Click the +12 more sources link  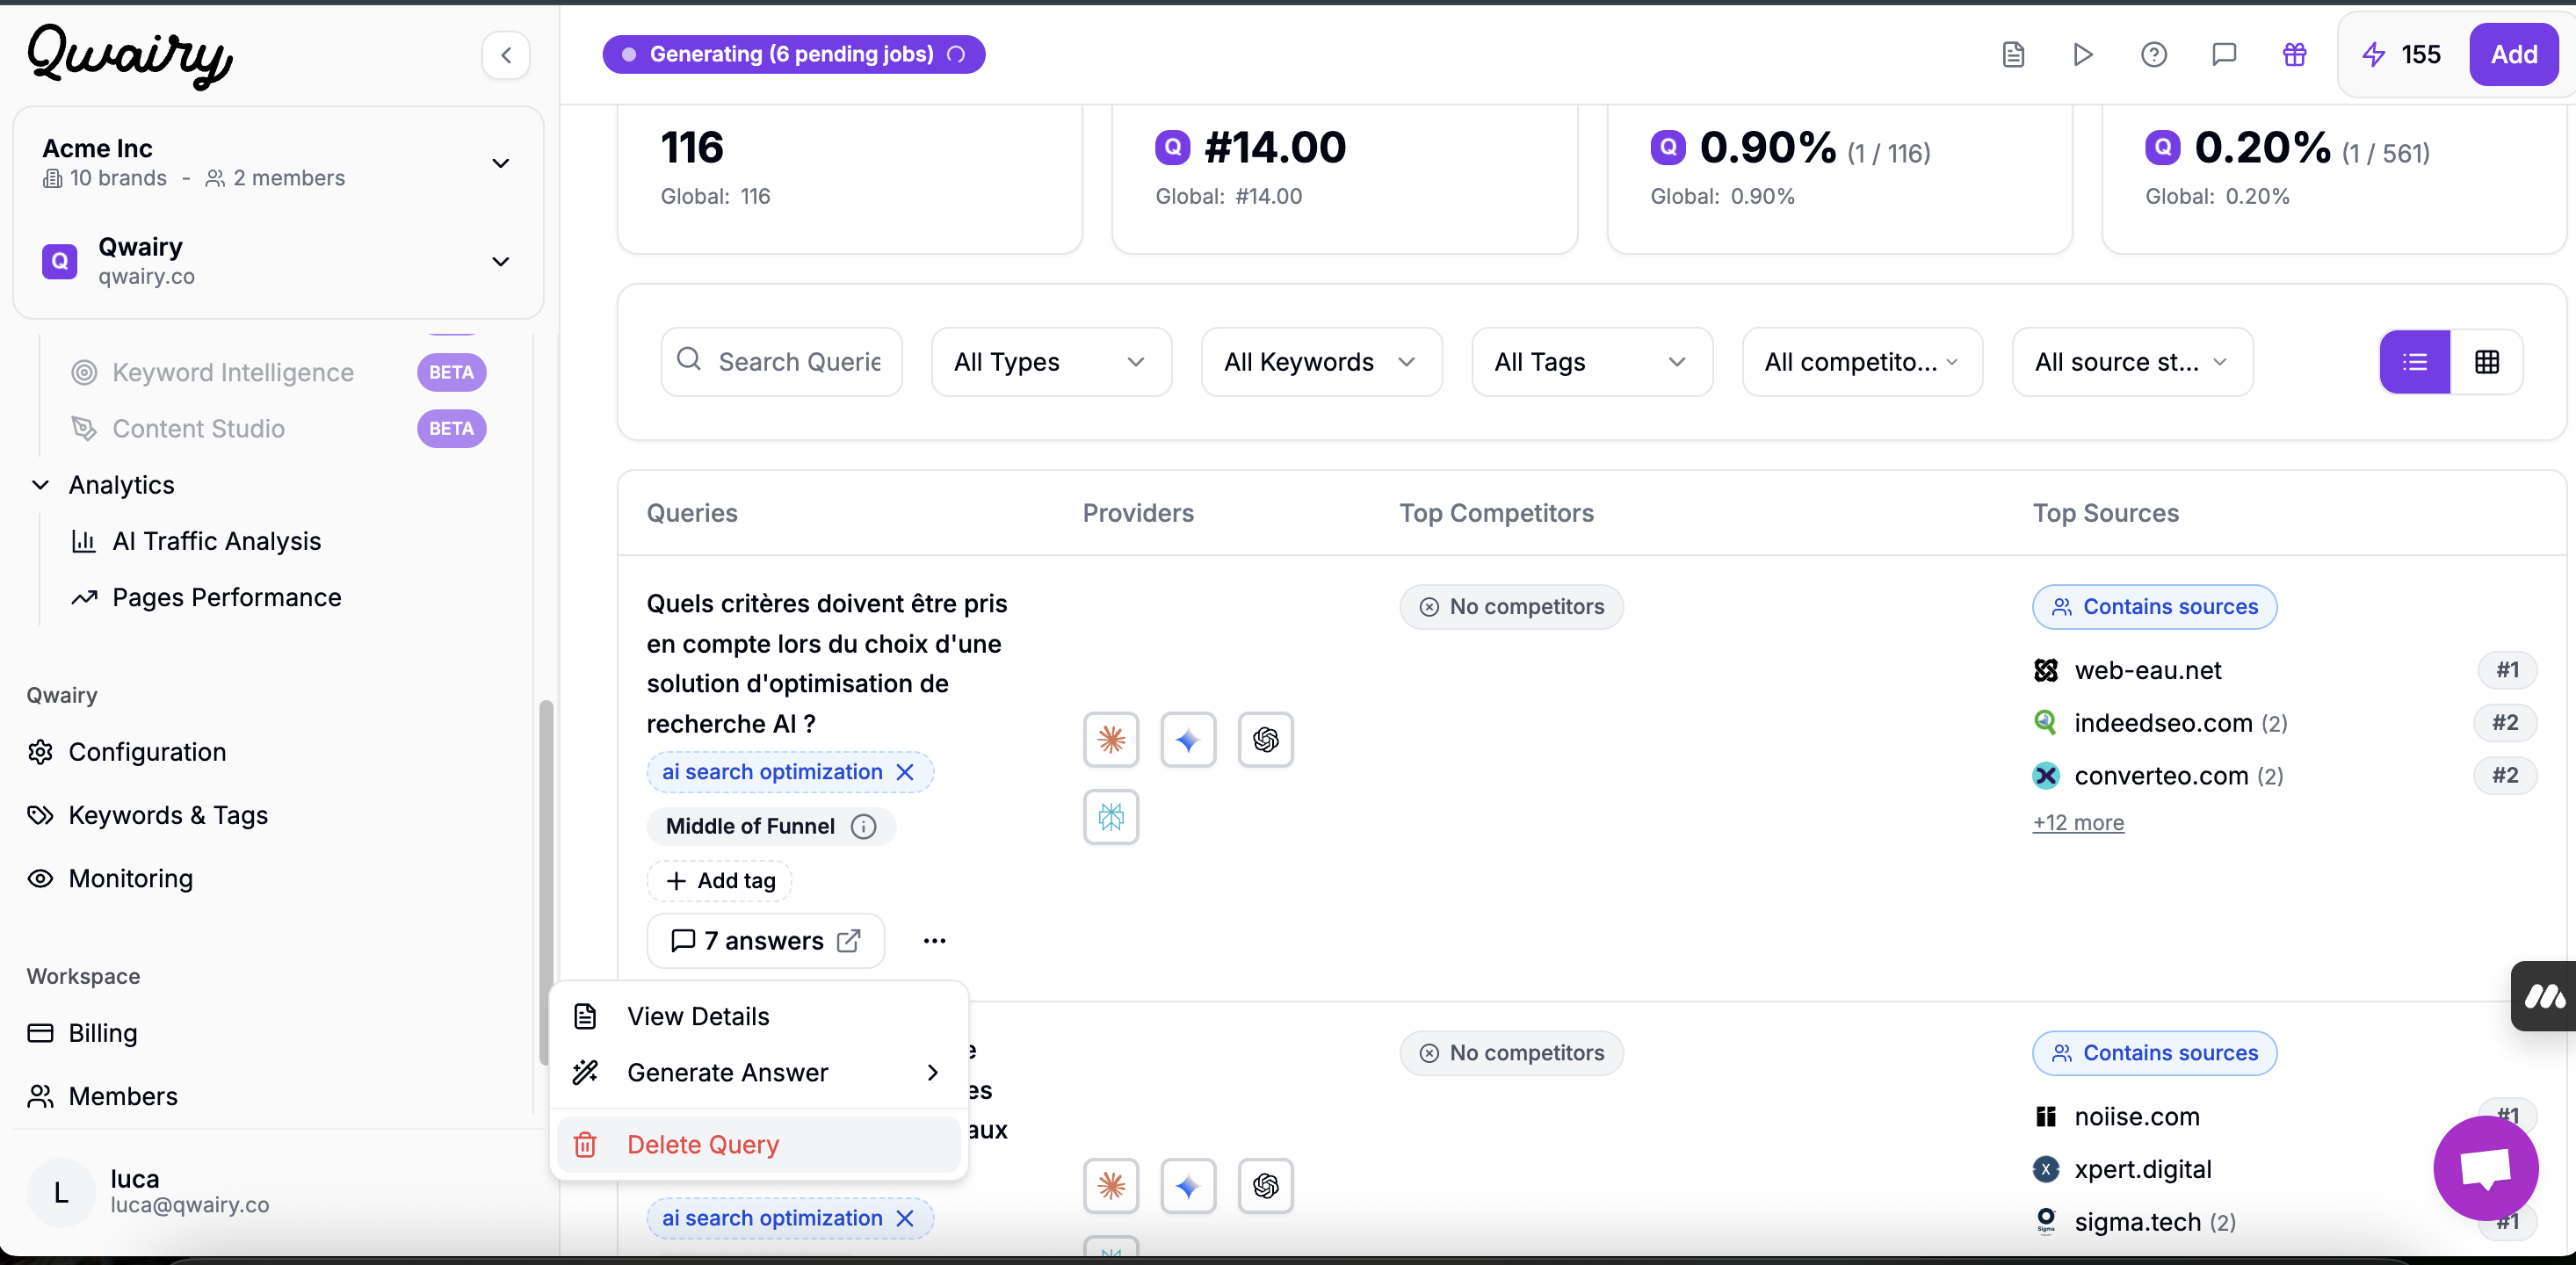(x=2078, y=822)
